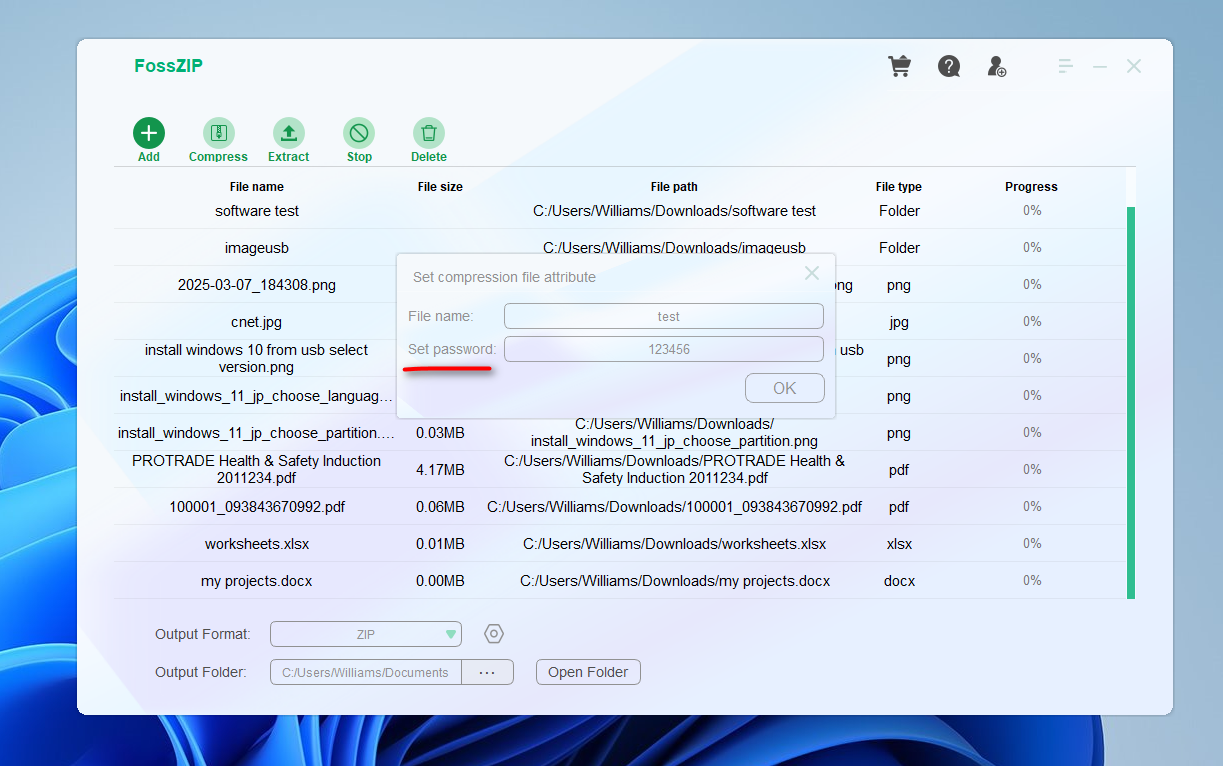Click the File path column header
The height and width of the screenshot is (766, 1223).
(x=674, y=187)
